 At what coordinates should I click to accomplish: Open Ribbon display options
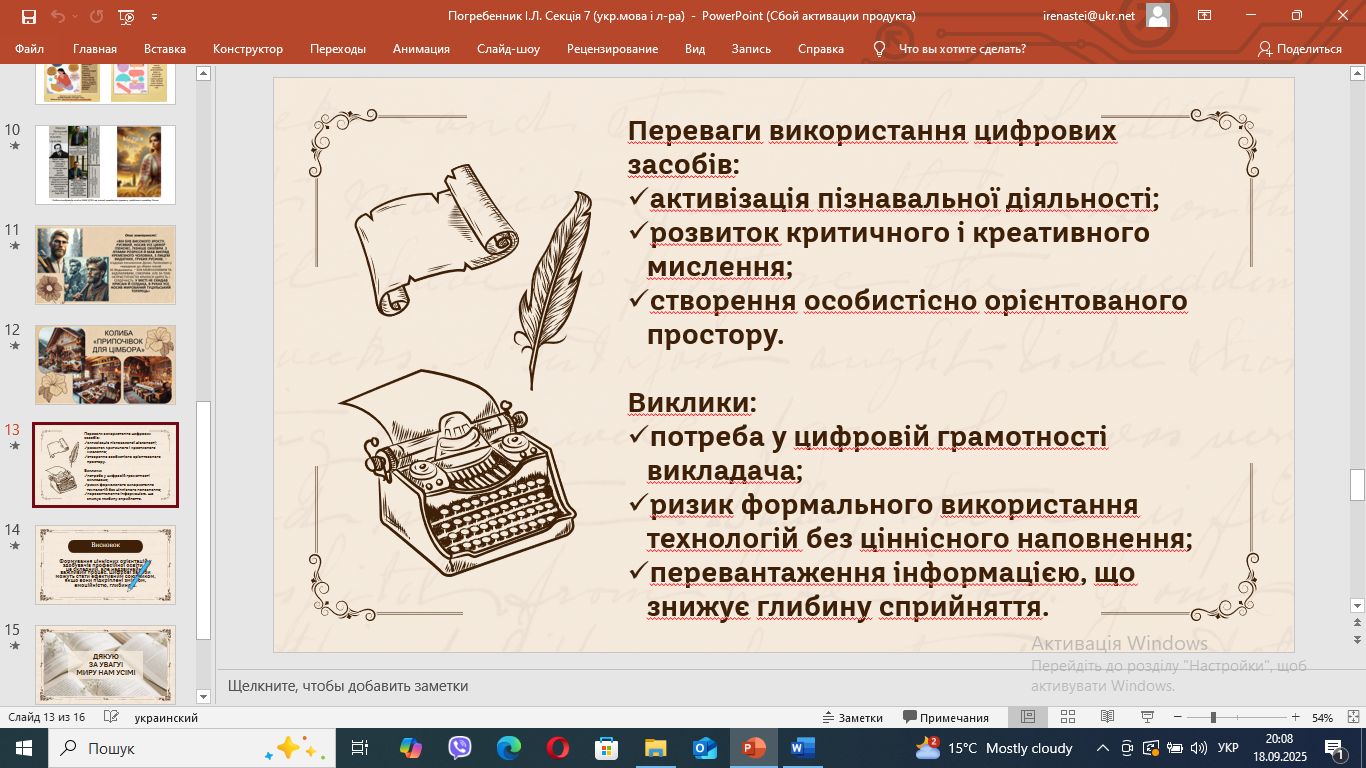coord(1204,16)
